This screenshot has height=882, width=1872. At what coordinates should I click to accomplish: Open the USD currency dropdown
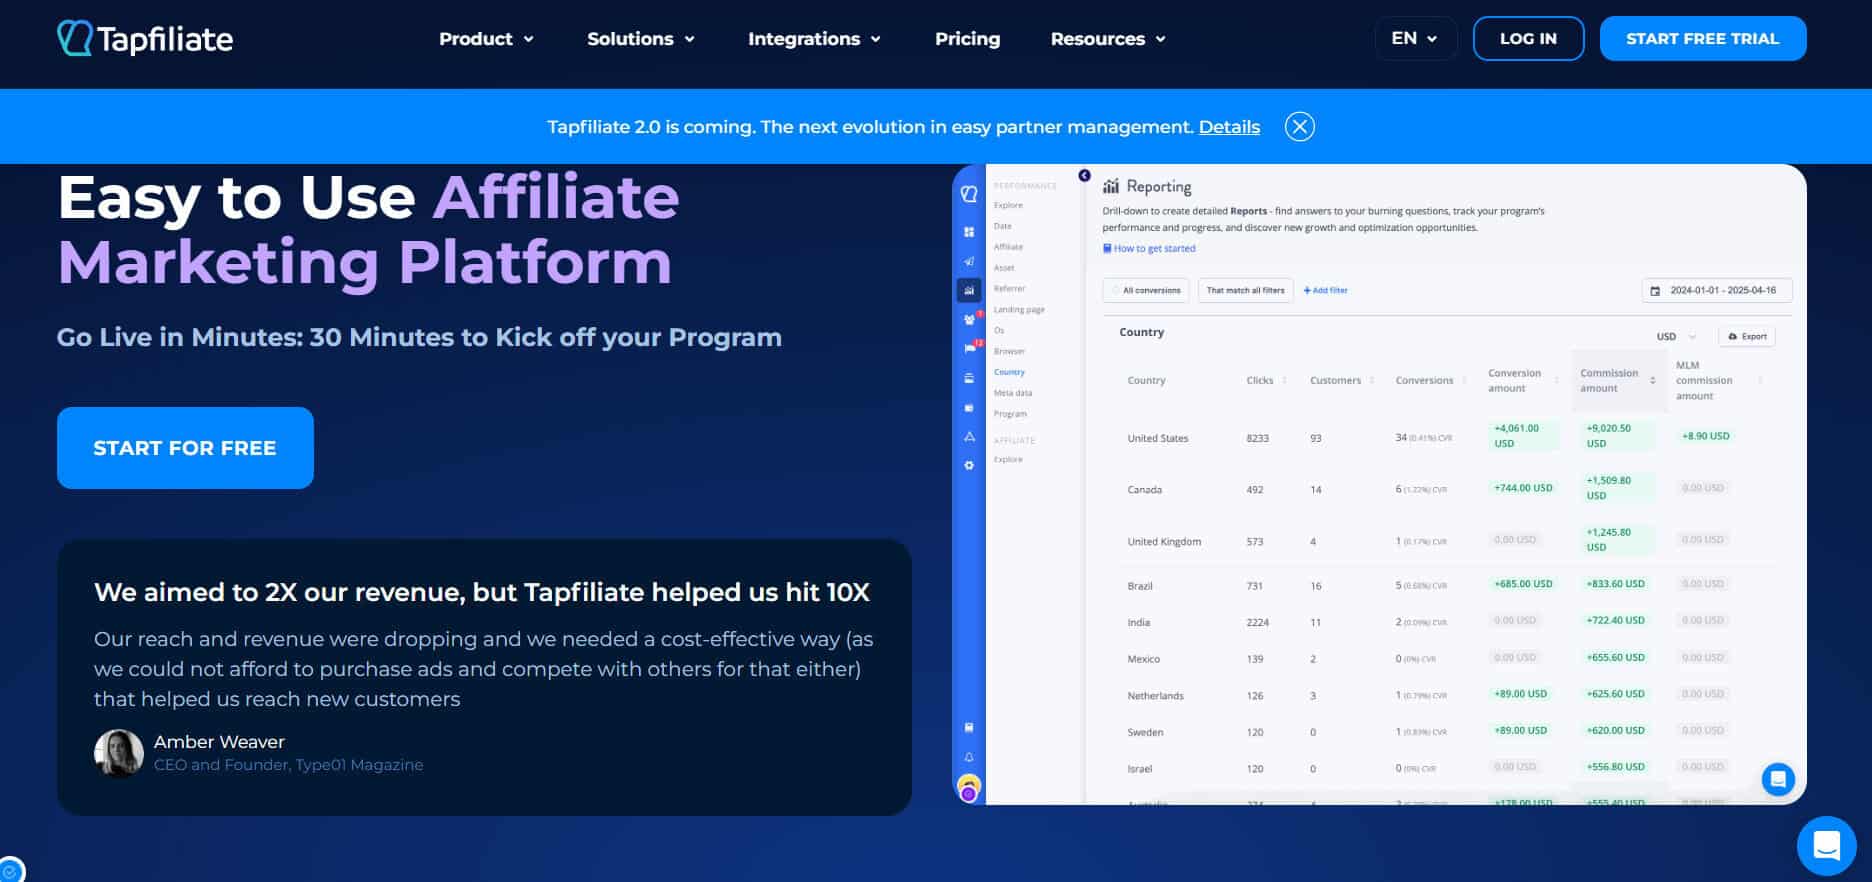(1675, 337)
